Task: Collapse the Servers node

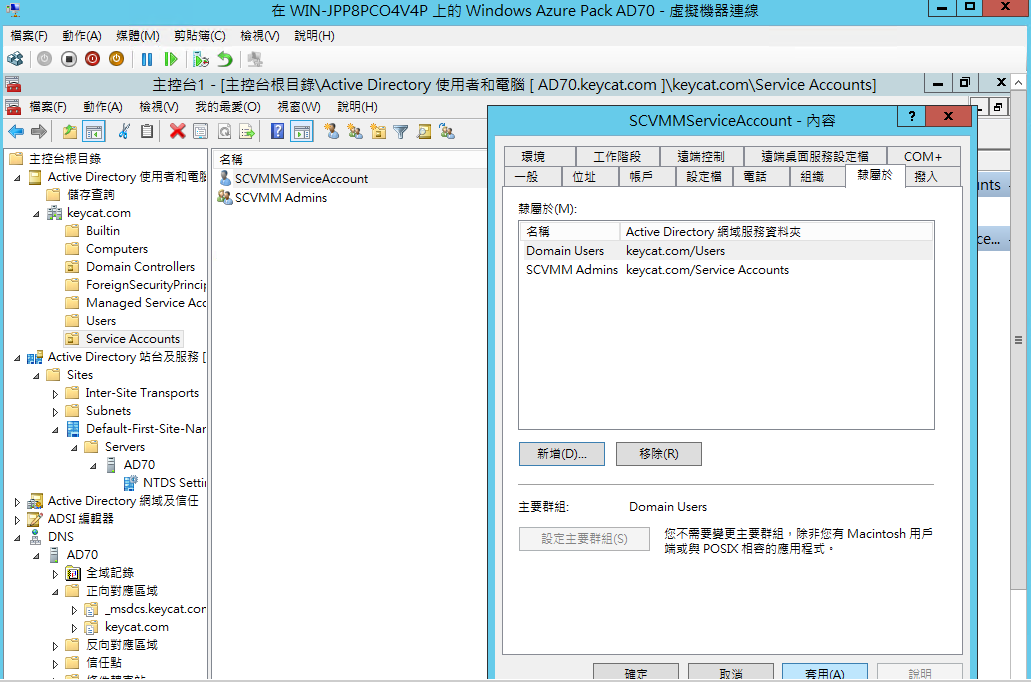Action: [x=74, y=448]
